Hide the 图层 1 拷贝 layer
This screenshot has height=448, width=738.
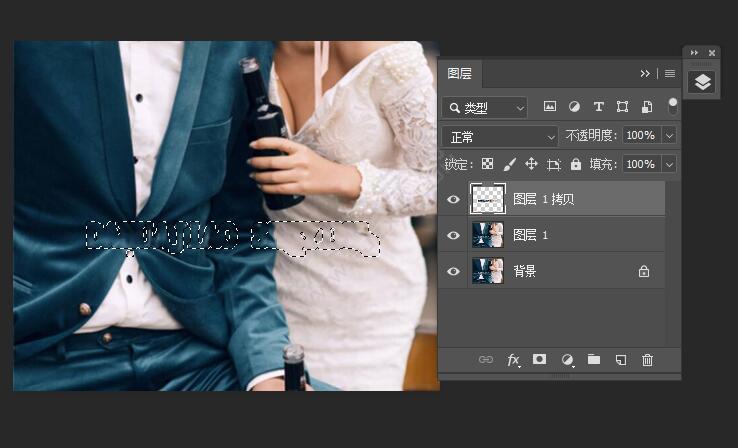[x=453, y=199]
